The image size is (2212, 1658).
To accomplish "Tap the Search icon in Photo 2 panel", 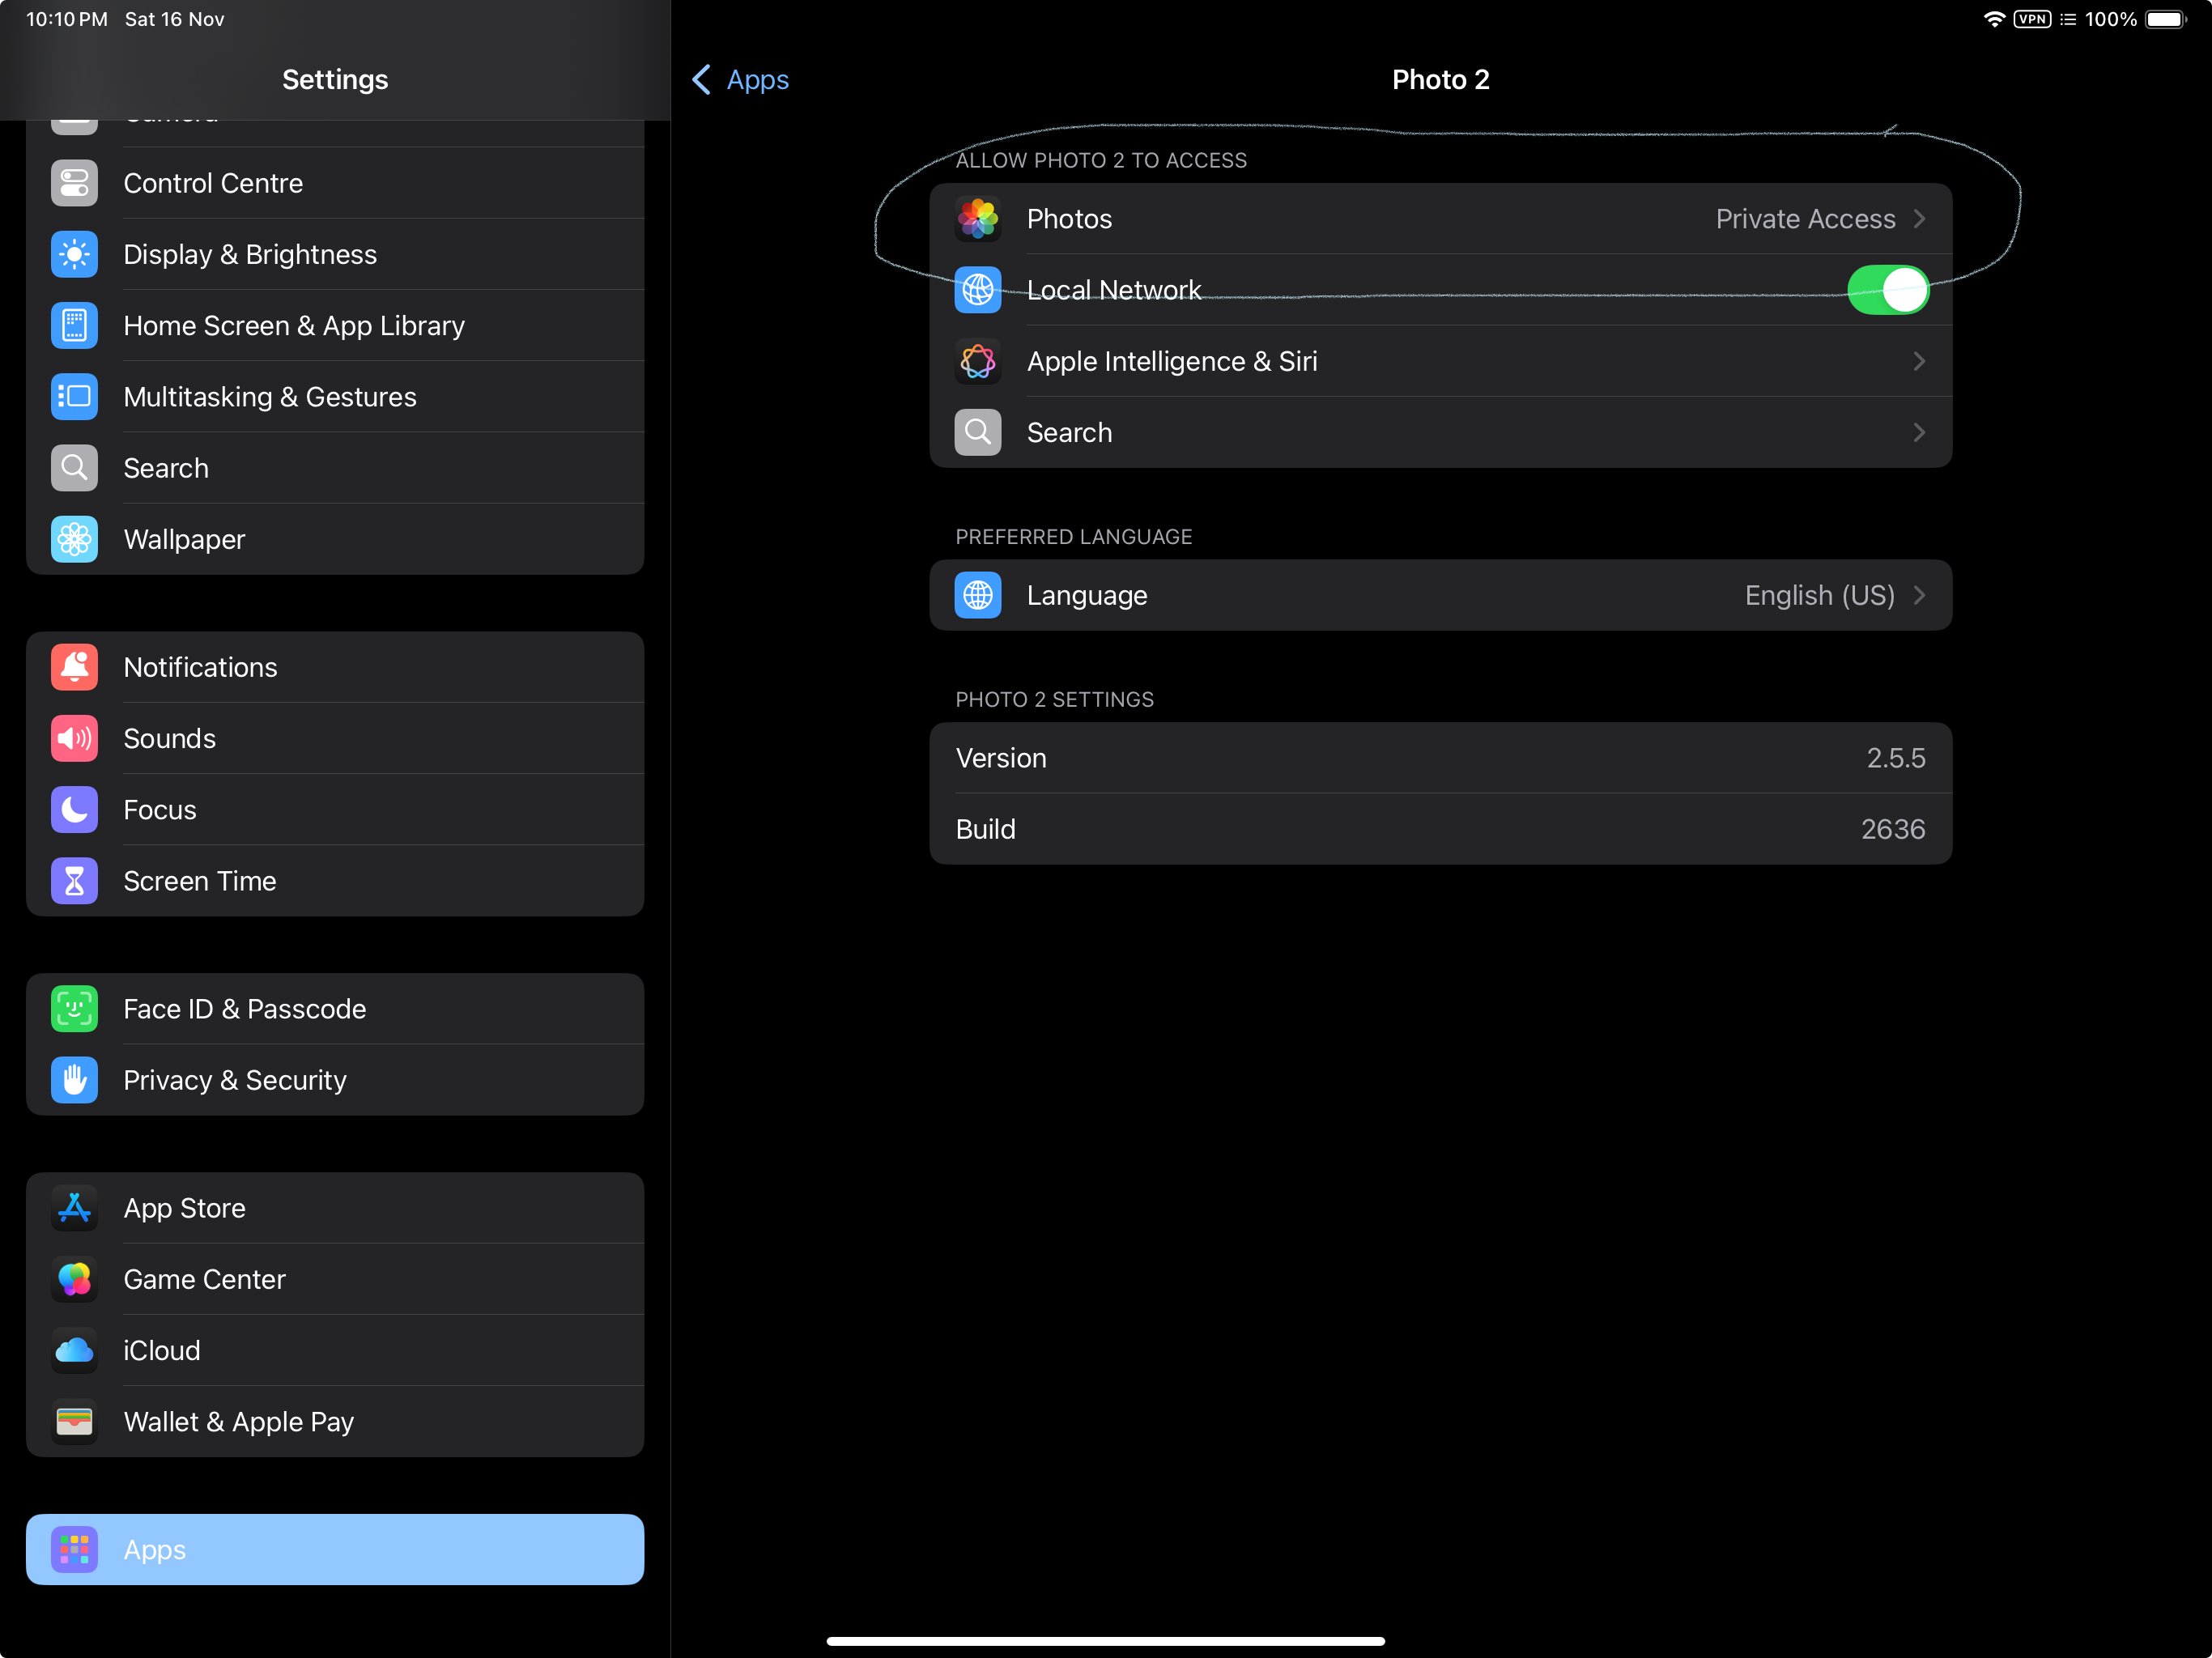I will [x=978, y=432].
